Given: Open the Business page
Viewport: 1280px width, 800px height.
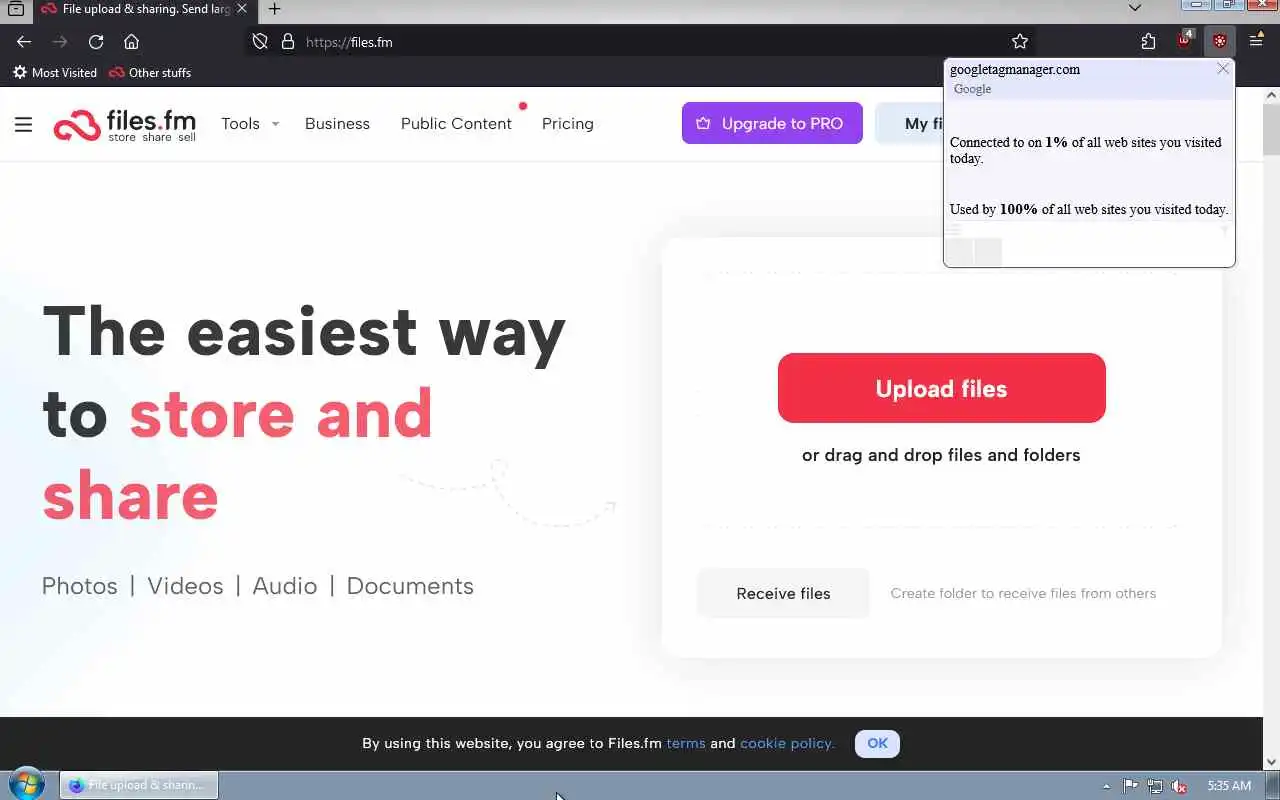Looking at the screenshot, I should click(337, 124).
